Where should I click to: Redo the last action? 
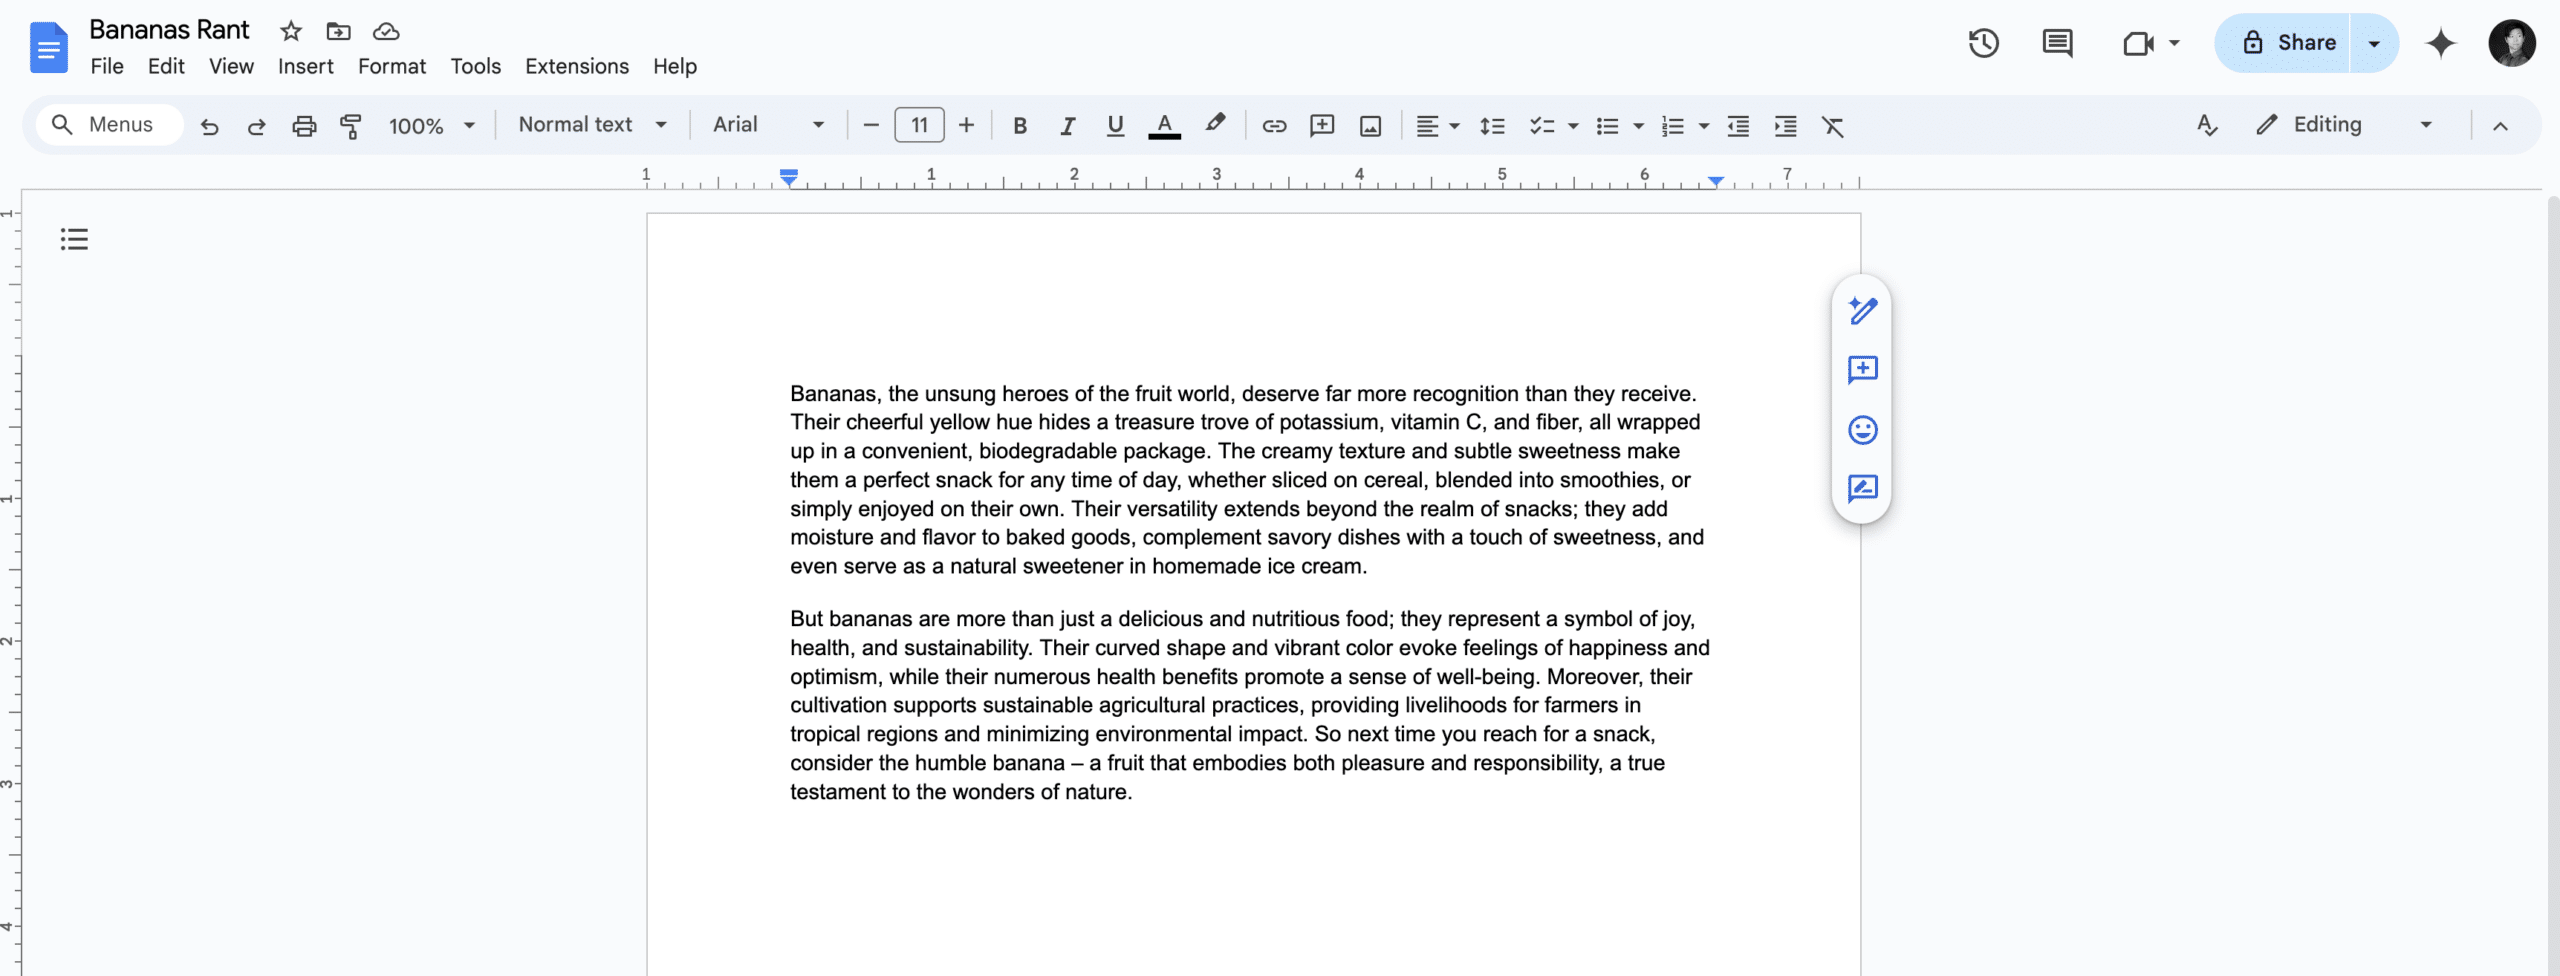256,126
